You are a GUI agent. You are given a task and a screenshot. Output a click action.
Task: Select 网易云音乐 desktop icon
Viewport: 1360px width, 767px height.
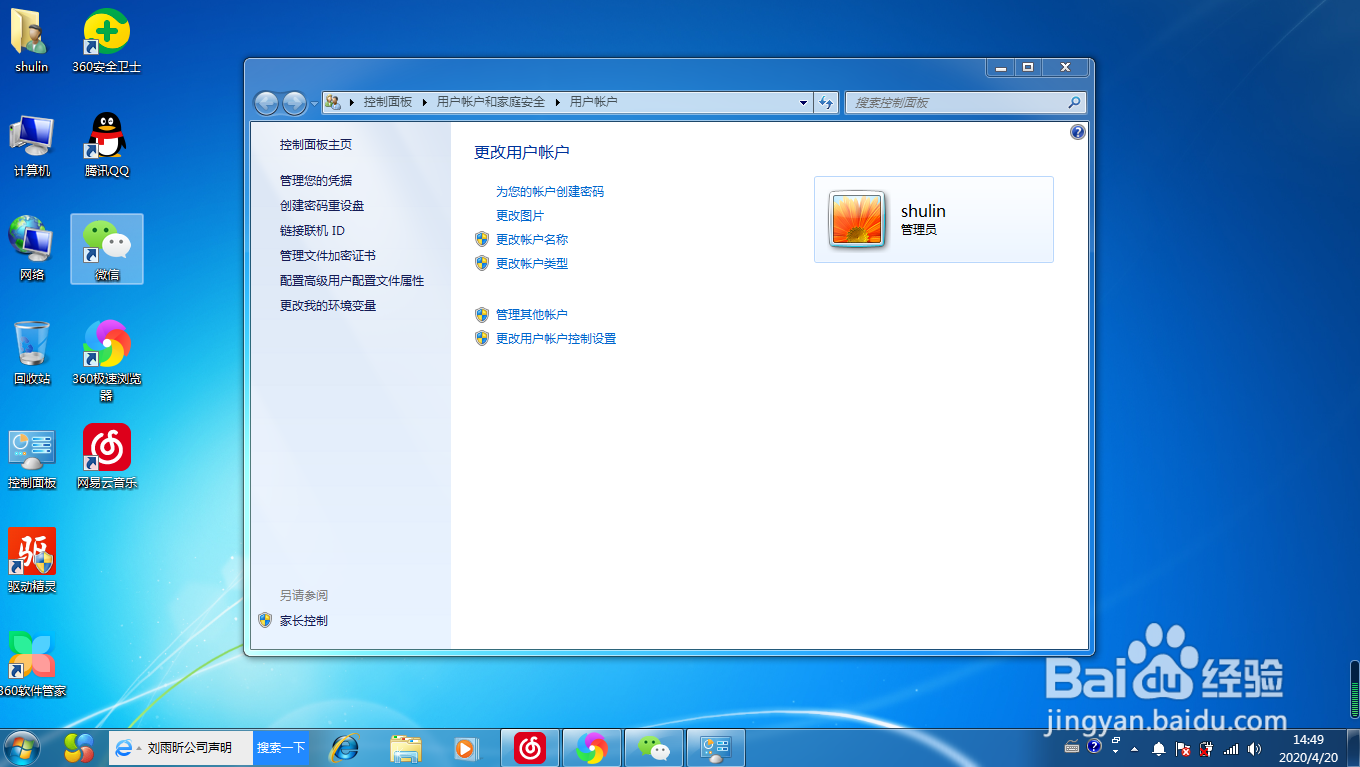pos(107,458)
